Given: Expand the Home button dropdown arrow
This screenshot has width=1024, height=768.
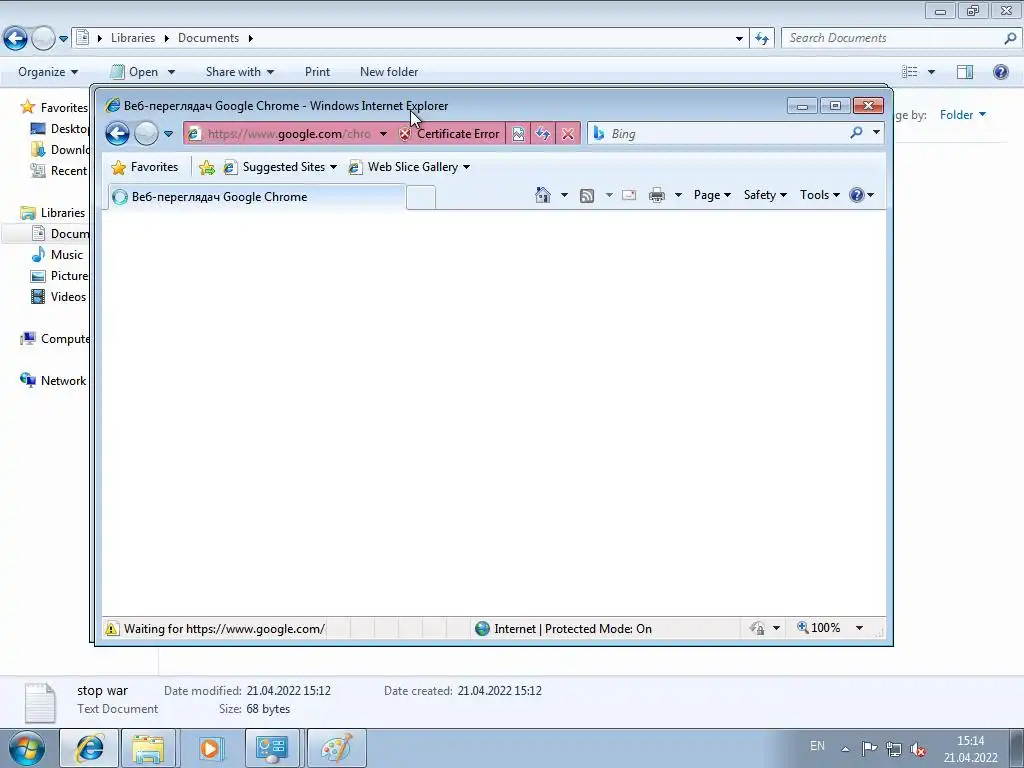Looking at the screenshot, I should point(564,195).
